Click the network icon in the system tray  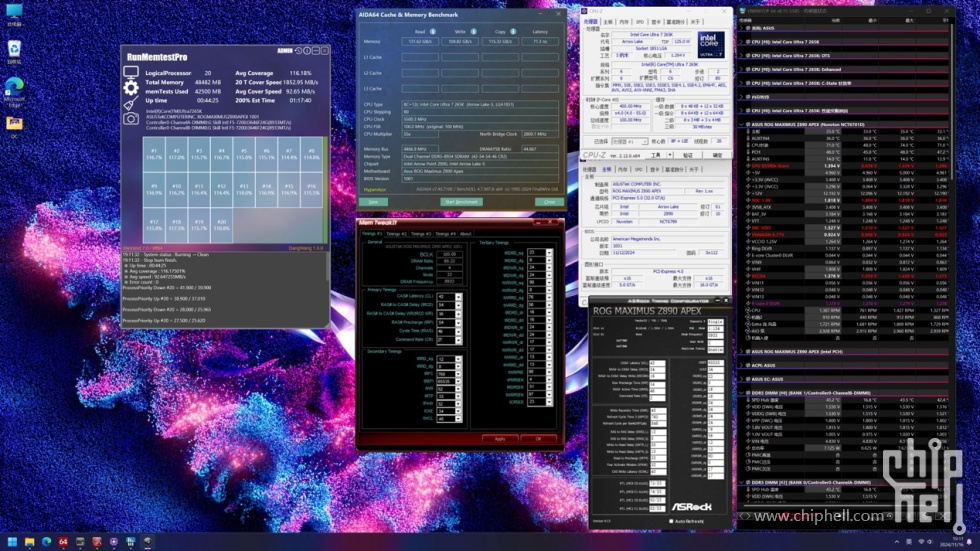921,542
